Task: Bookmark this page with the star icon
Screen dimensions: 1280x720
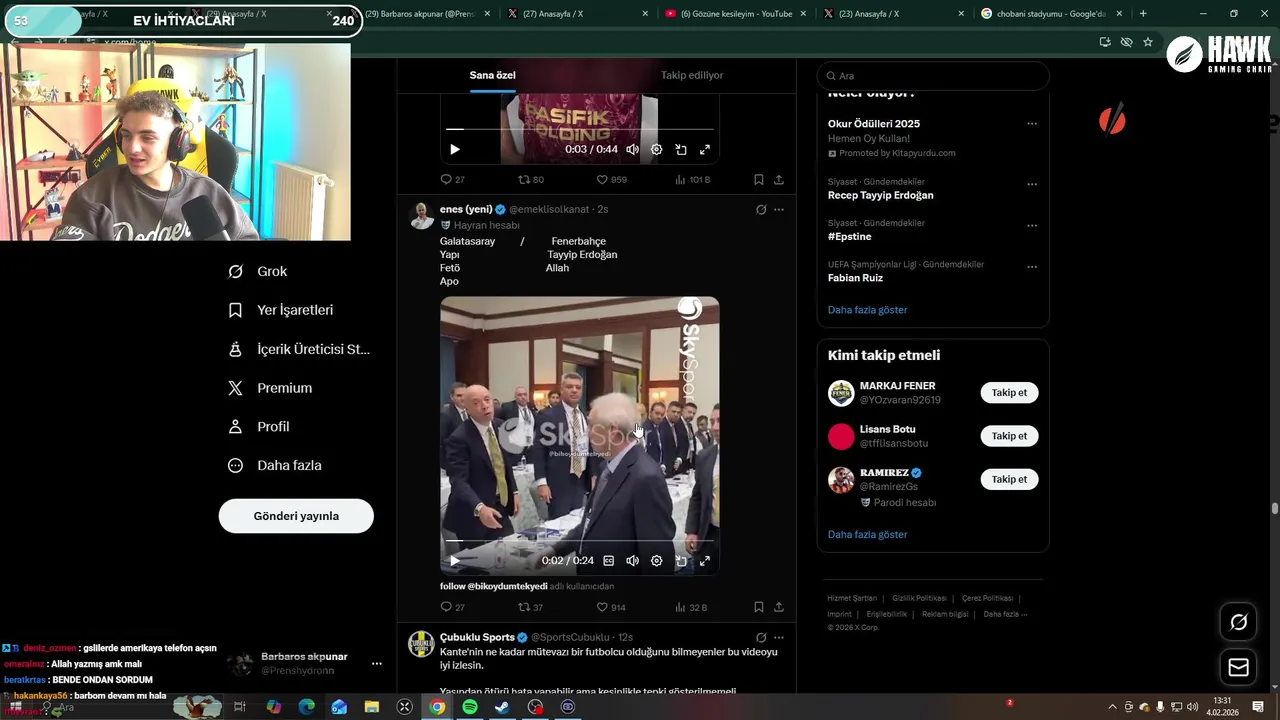Action: (x=1148, y=42)
